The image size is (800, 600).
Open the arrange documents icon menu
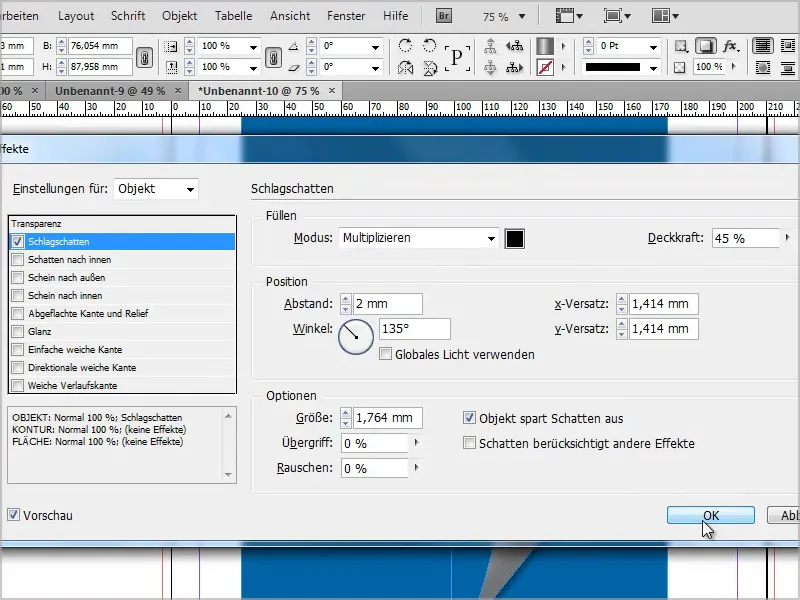tap(665, 16)
